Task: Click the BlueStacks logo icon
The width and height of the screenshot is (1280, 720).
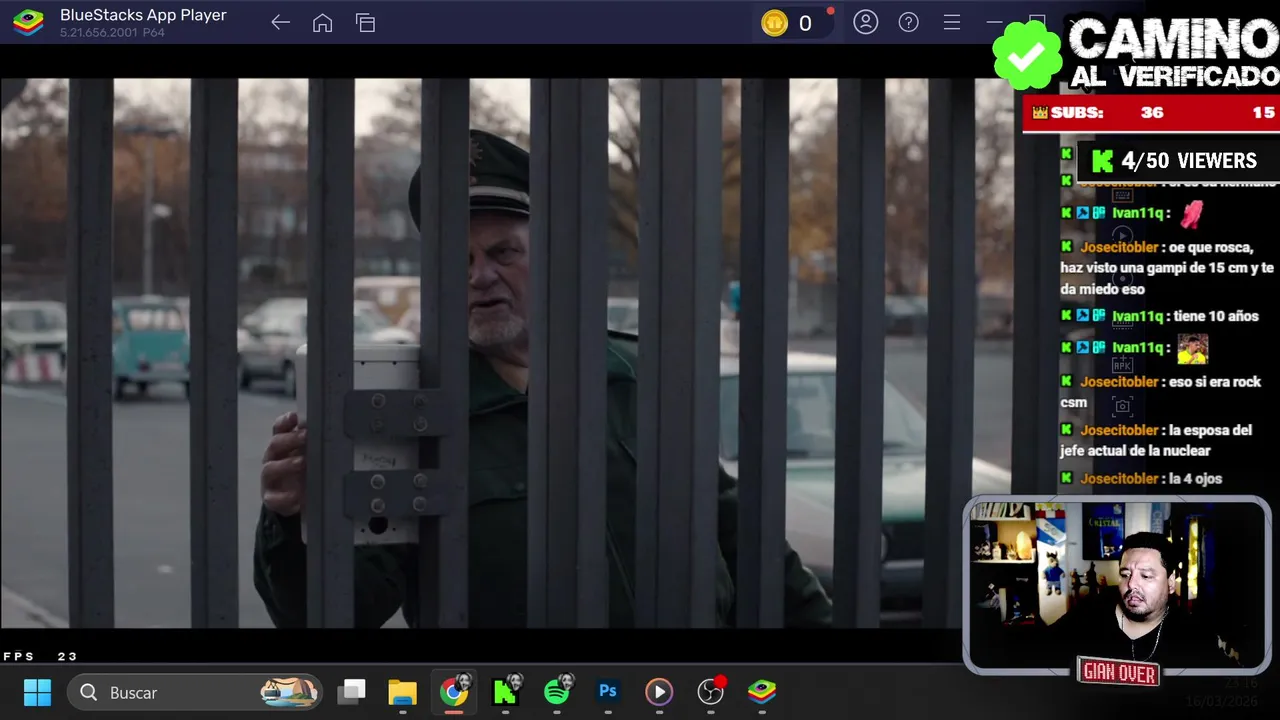Action: point(28,22)
